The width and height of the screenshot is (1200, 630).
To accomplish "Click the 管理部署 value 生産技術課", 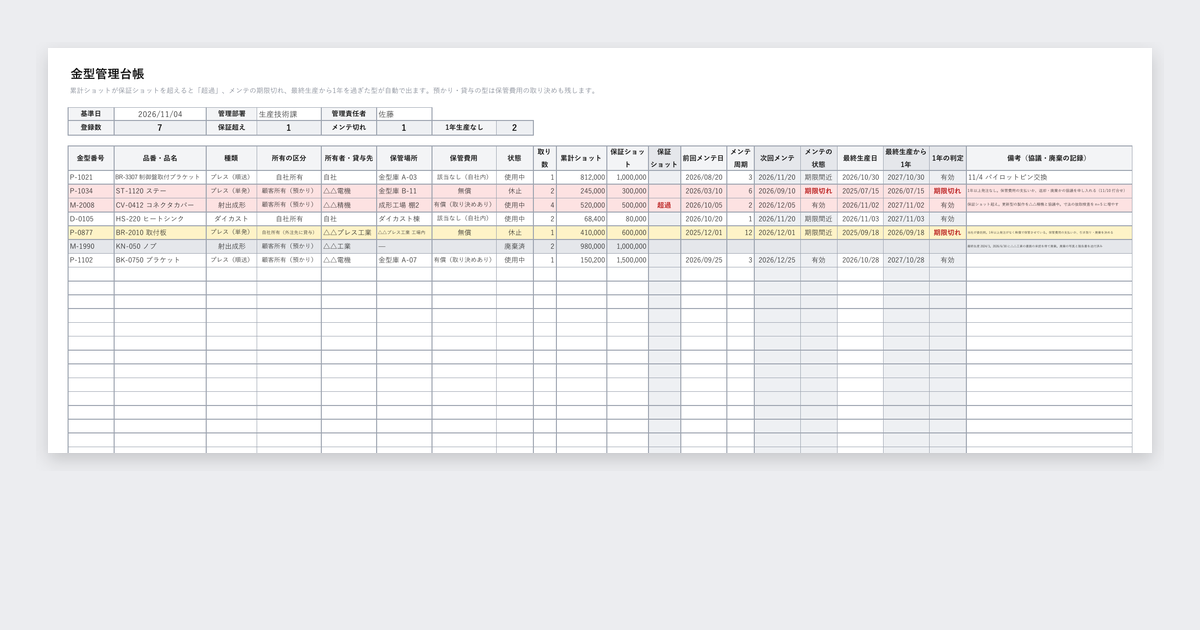I will (x=289, y=114).
